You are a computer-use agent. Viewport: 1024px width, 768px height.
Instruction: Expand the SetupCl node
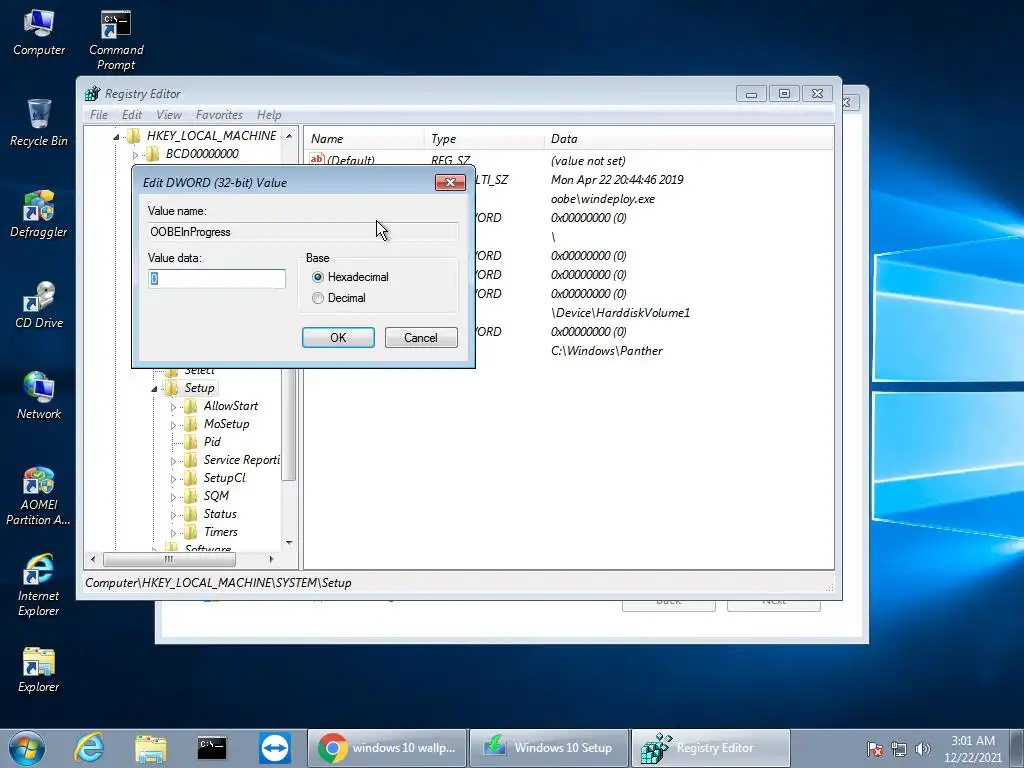pos(173,479)
